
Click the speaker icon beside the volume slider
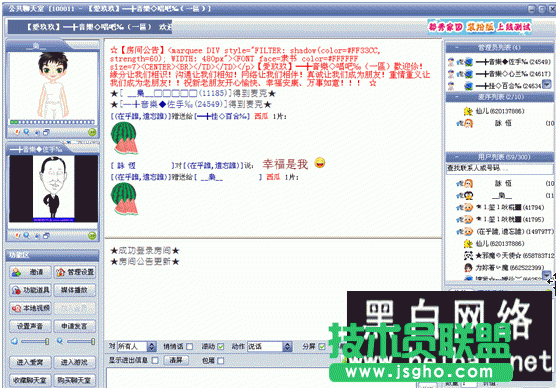click(x=14, y=341)
